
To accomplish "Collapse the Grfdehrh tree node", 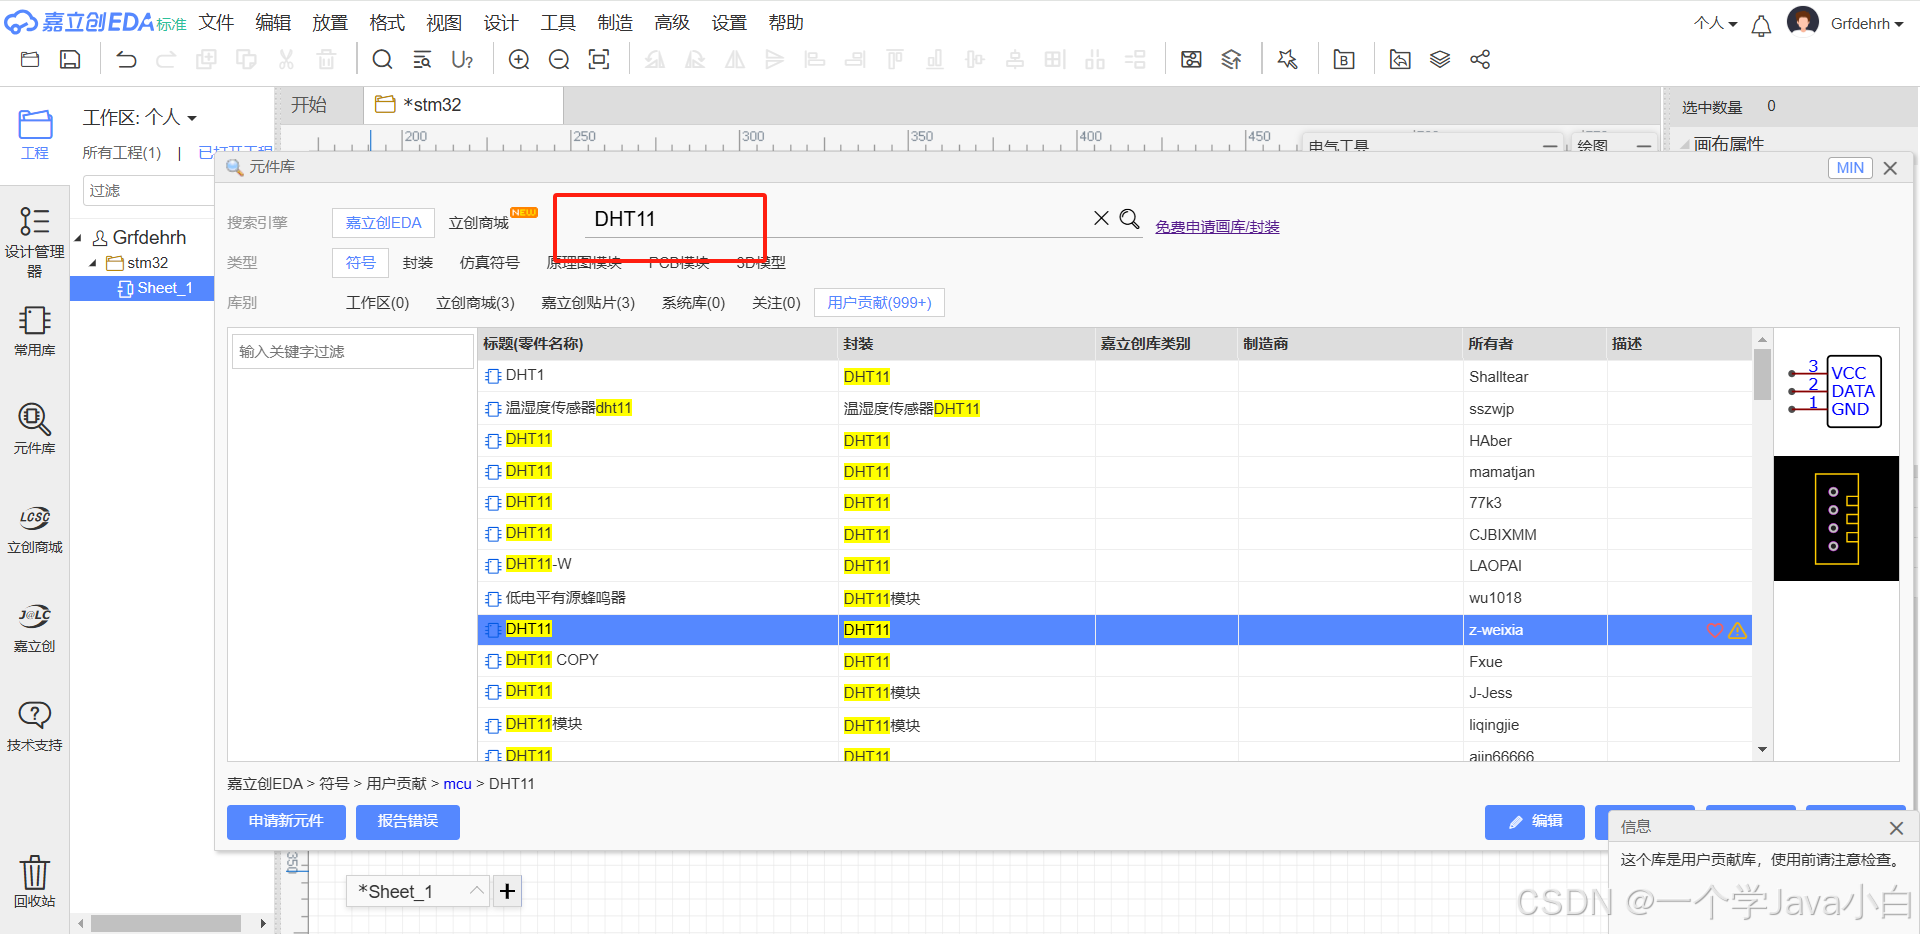I will click(78, 238).
